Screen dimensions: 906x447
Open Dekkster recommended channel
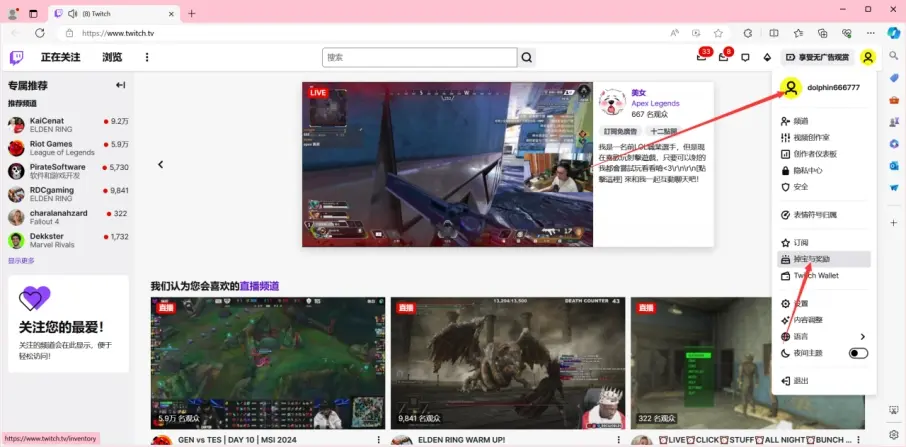[x=68, y=240]
